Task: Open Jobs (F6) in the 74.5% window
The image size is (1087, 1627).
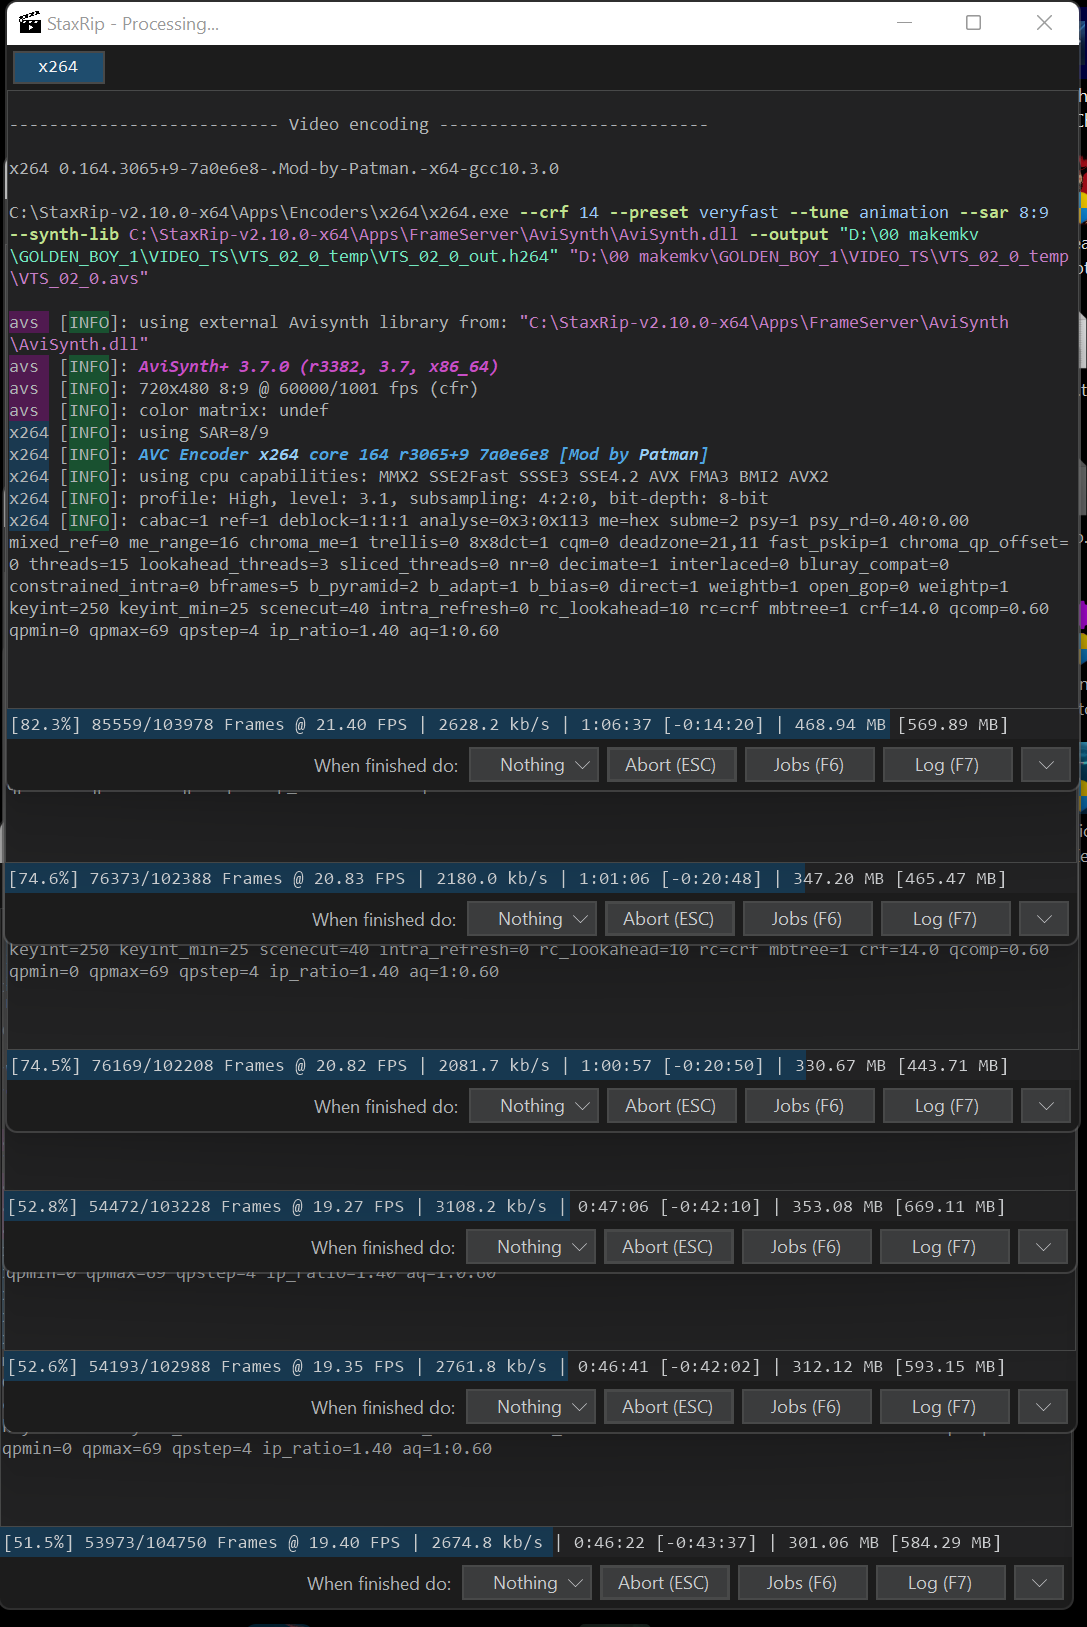Action: point(808,1106)
